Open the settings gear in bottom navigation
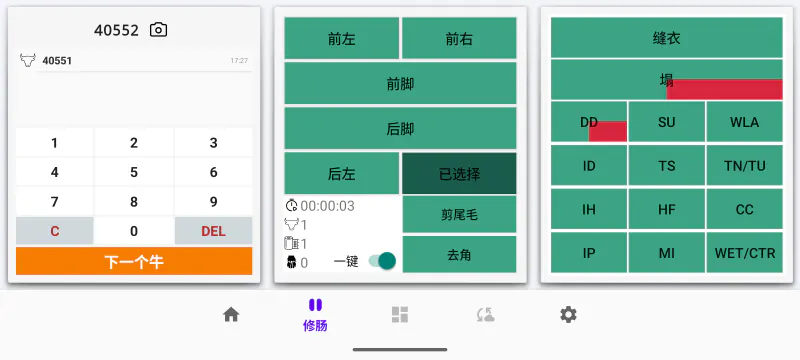The width and height of the screenshot is (800, 360). 568,315
